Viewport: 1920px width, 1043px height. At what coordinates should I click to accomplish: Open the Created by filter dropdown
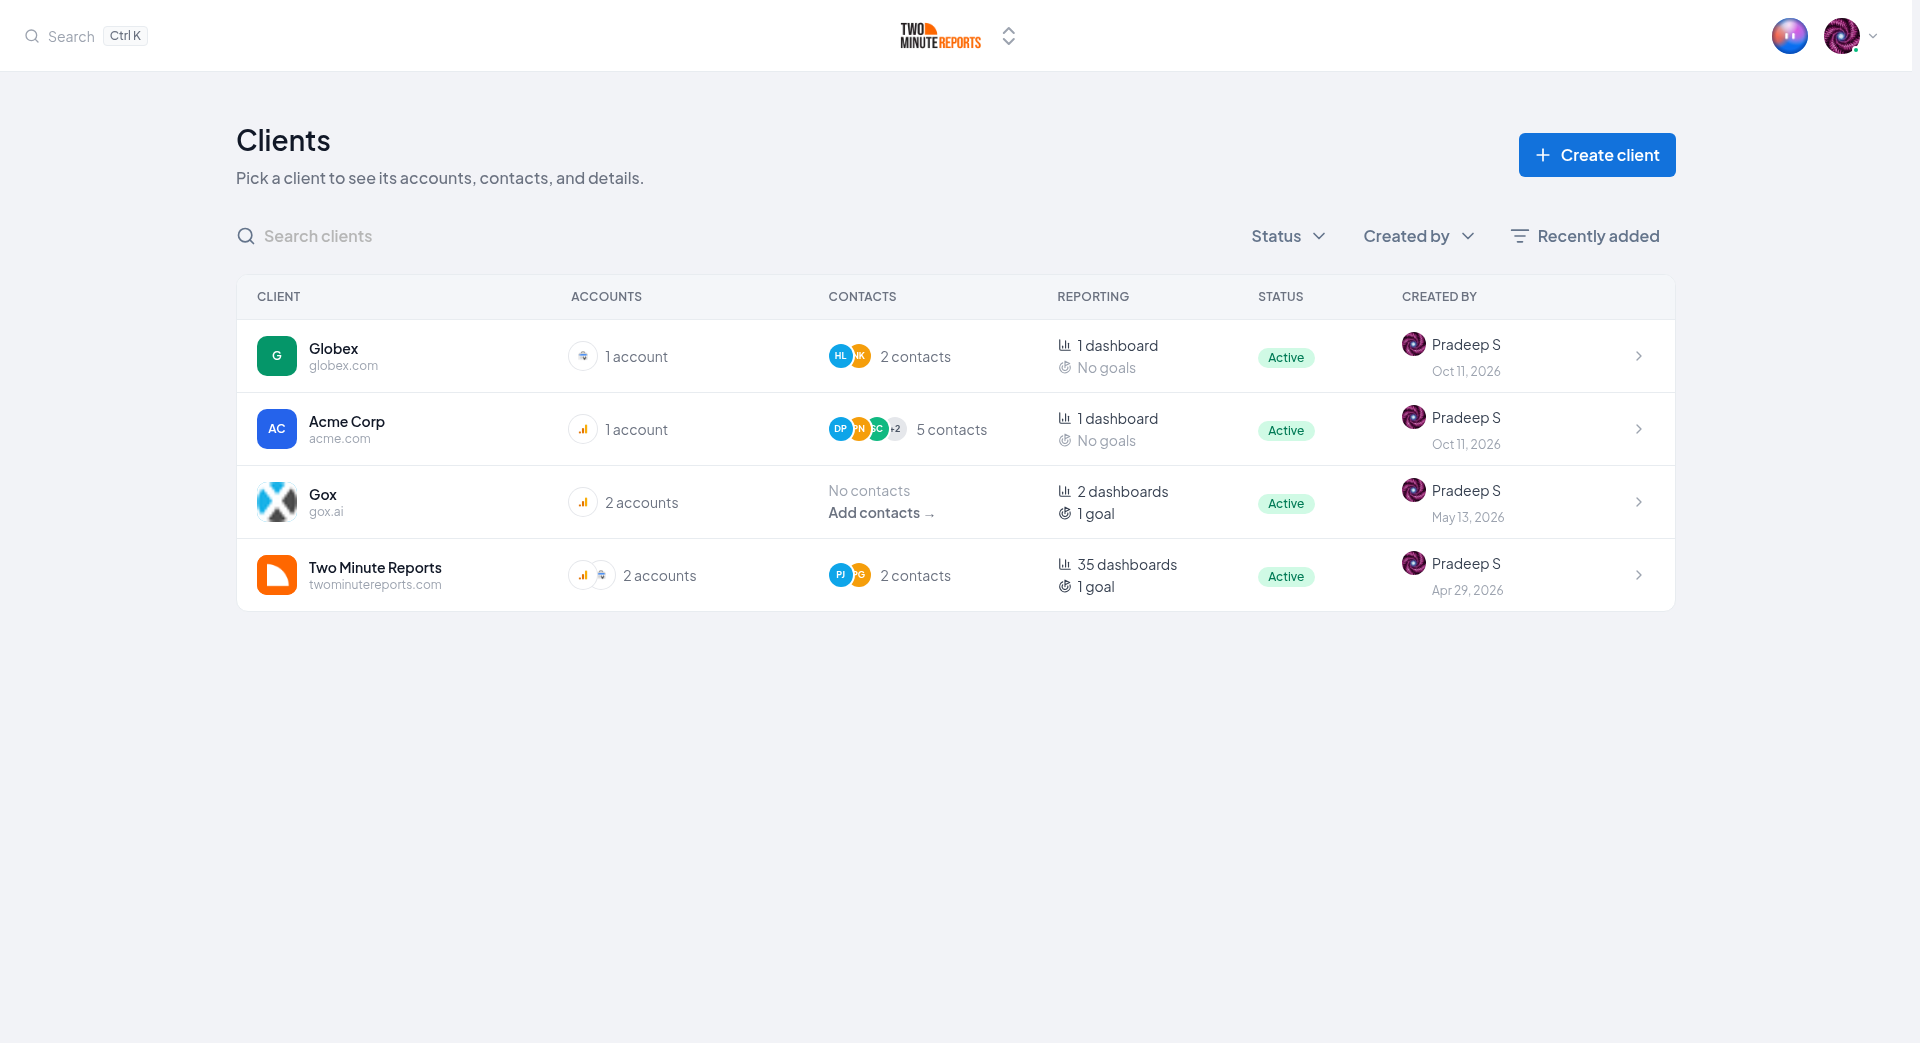(1419, 236)
